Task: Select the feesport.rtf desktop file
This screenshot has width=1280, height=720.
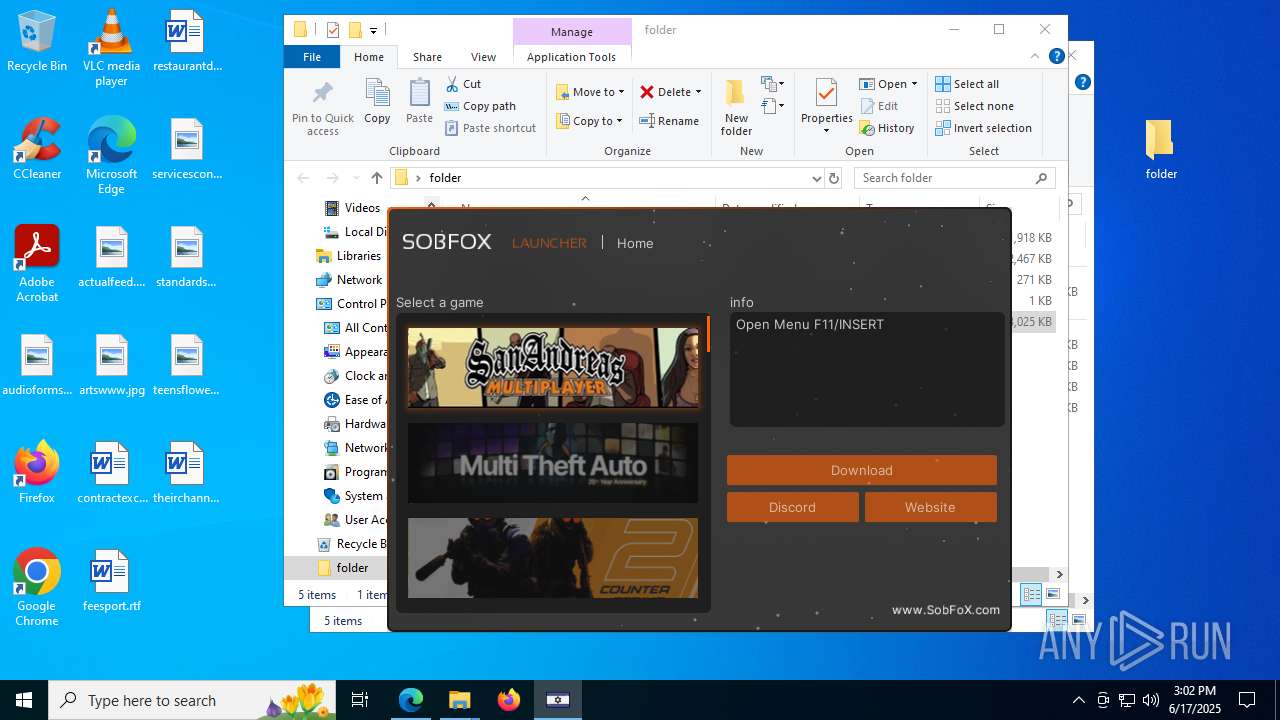Action: coord(112,581)
